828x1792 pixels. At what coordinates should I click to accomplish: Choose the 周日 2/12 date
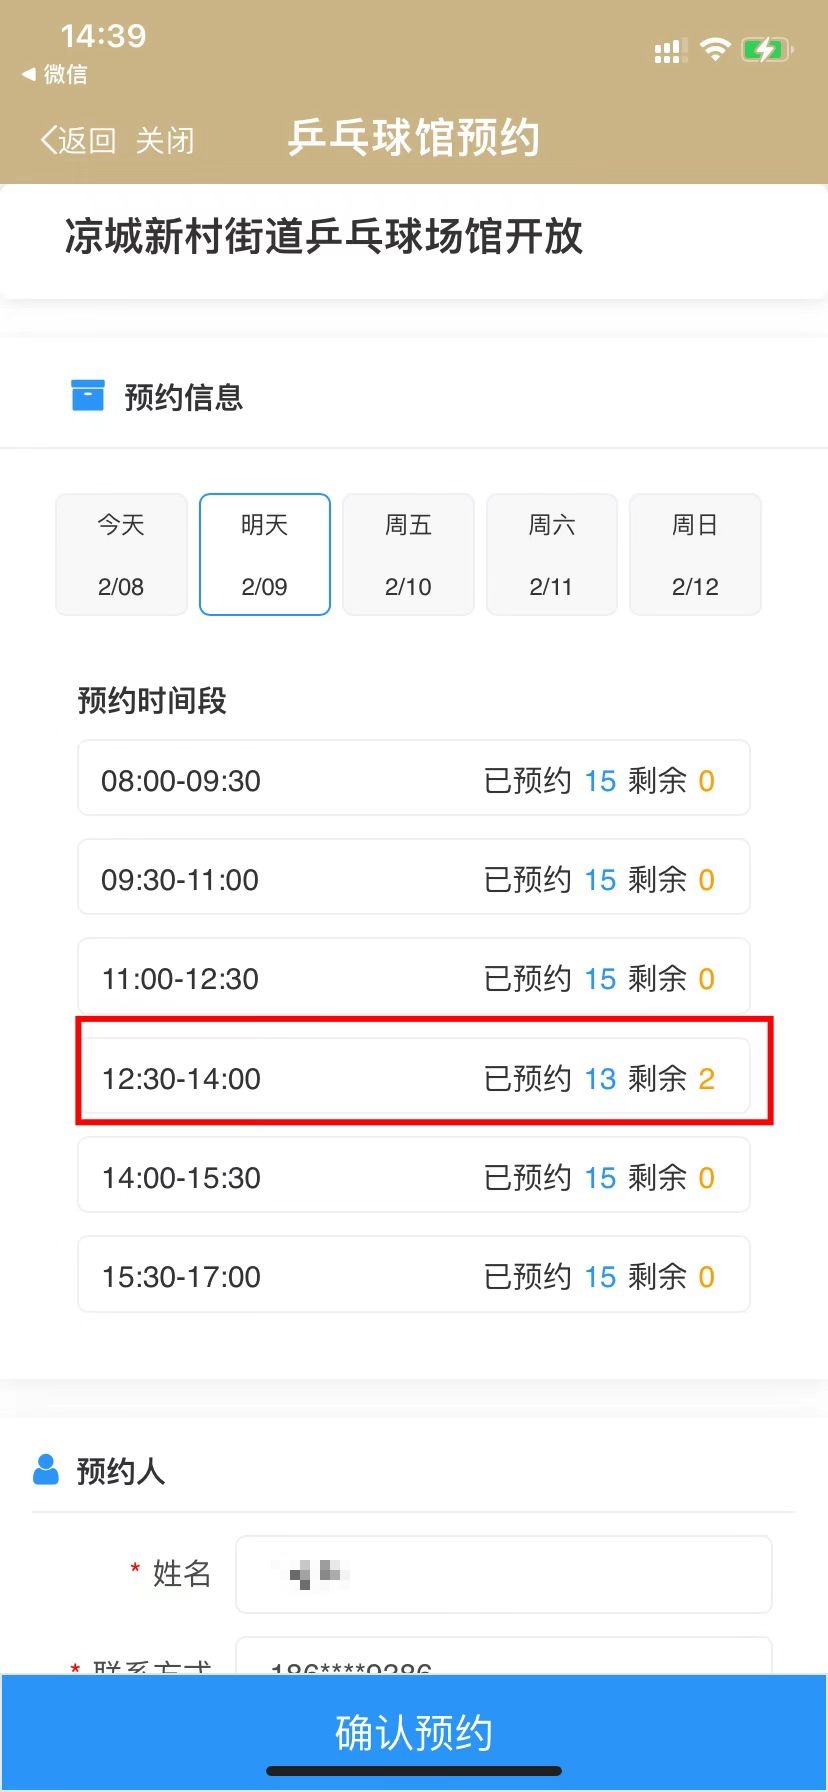pos(695,554)
